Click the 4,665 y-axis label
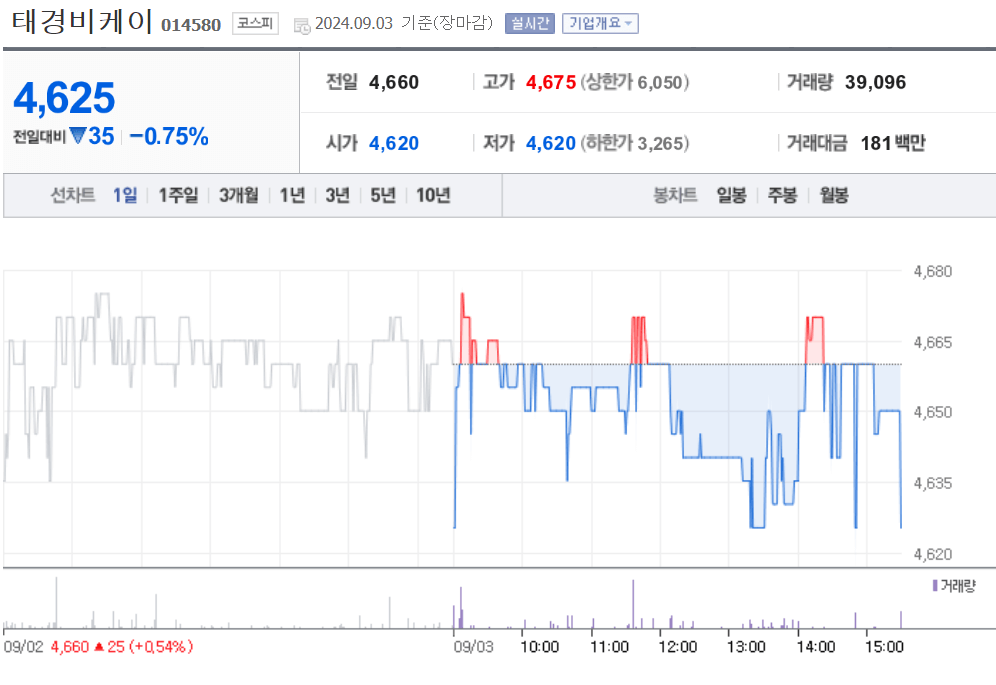This screenshot has width=996, height=685. tap(932, 342)
